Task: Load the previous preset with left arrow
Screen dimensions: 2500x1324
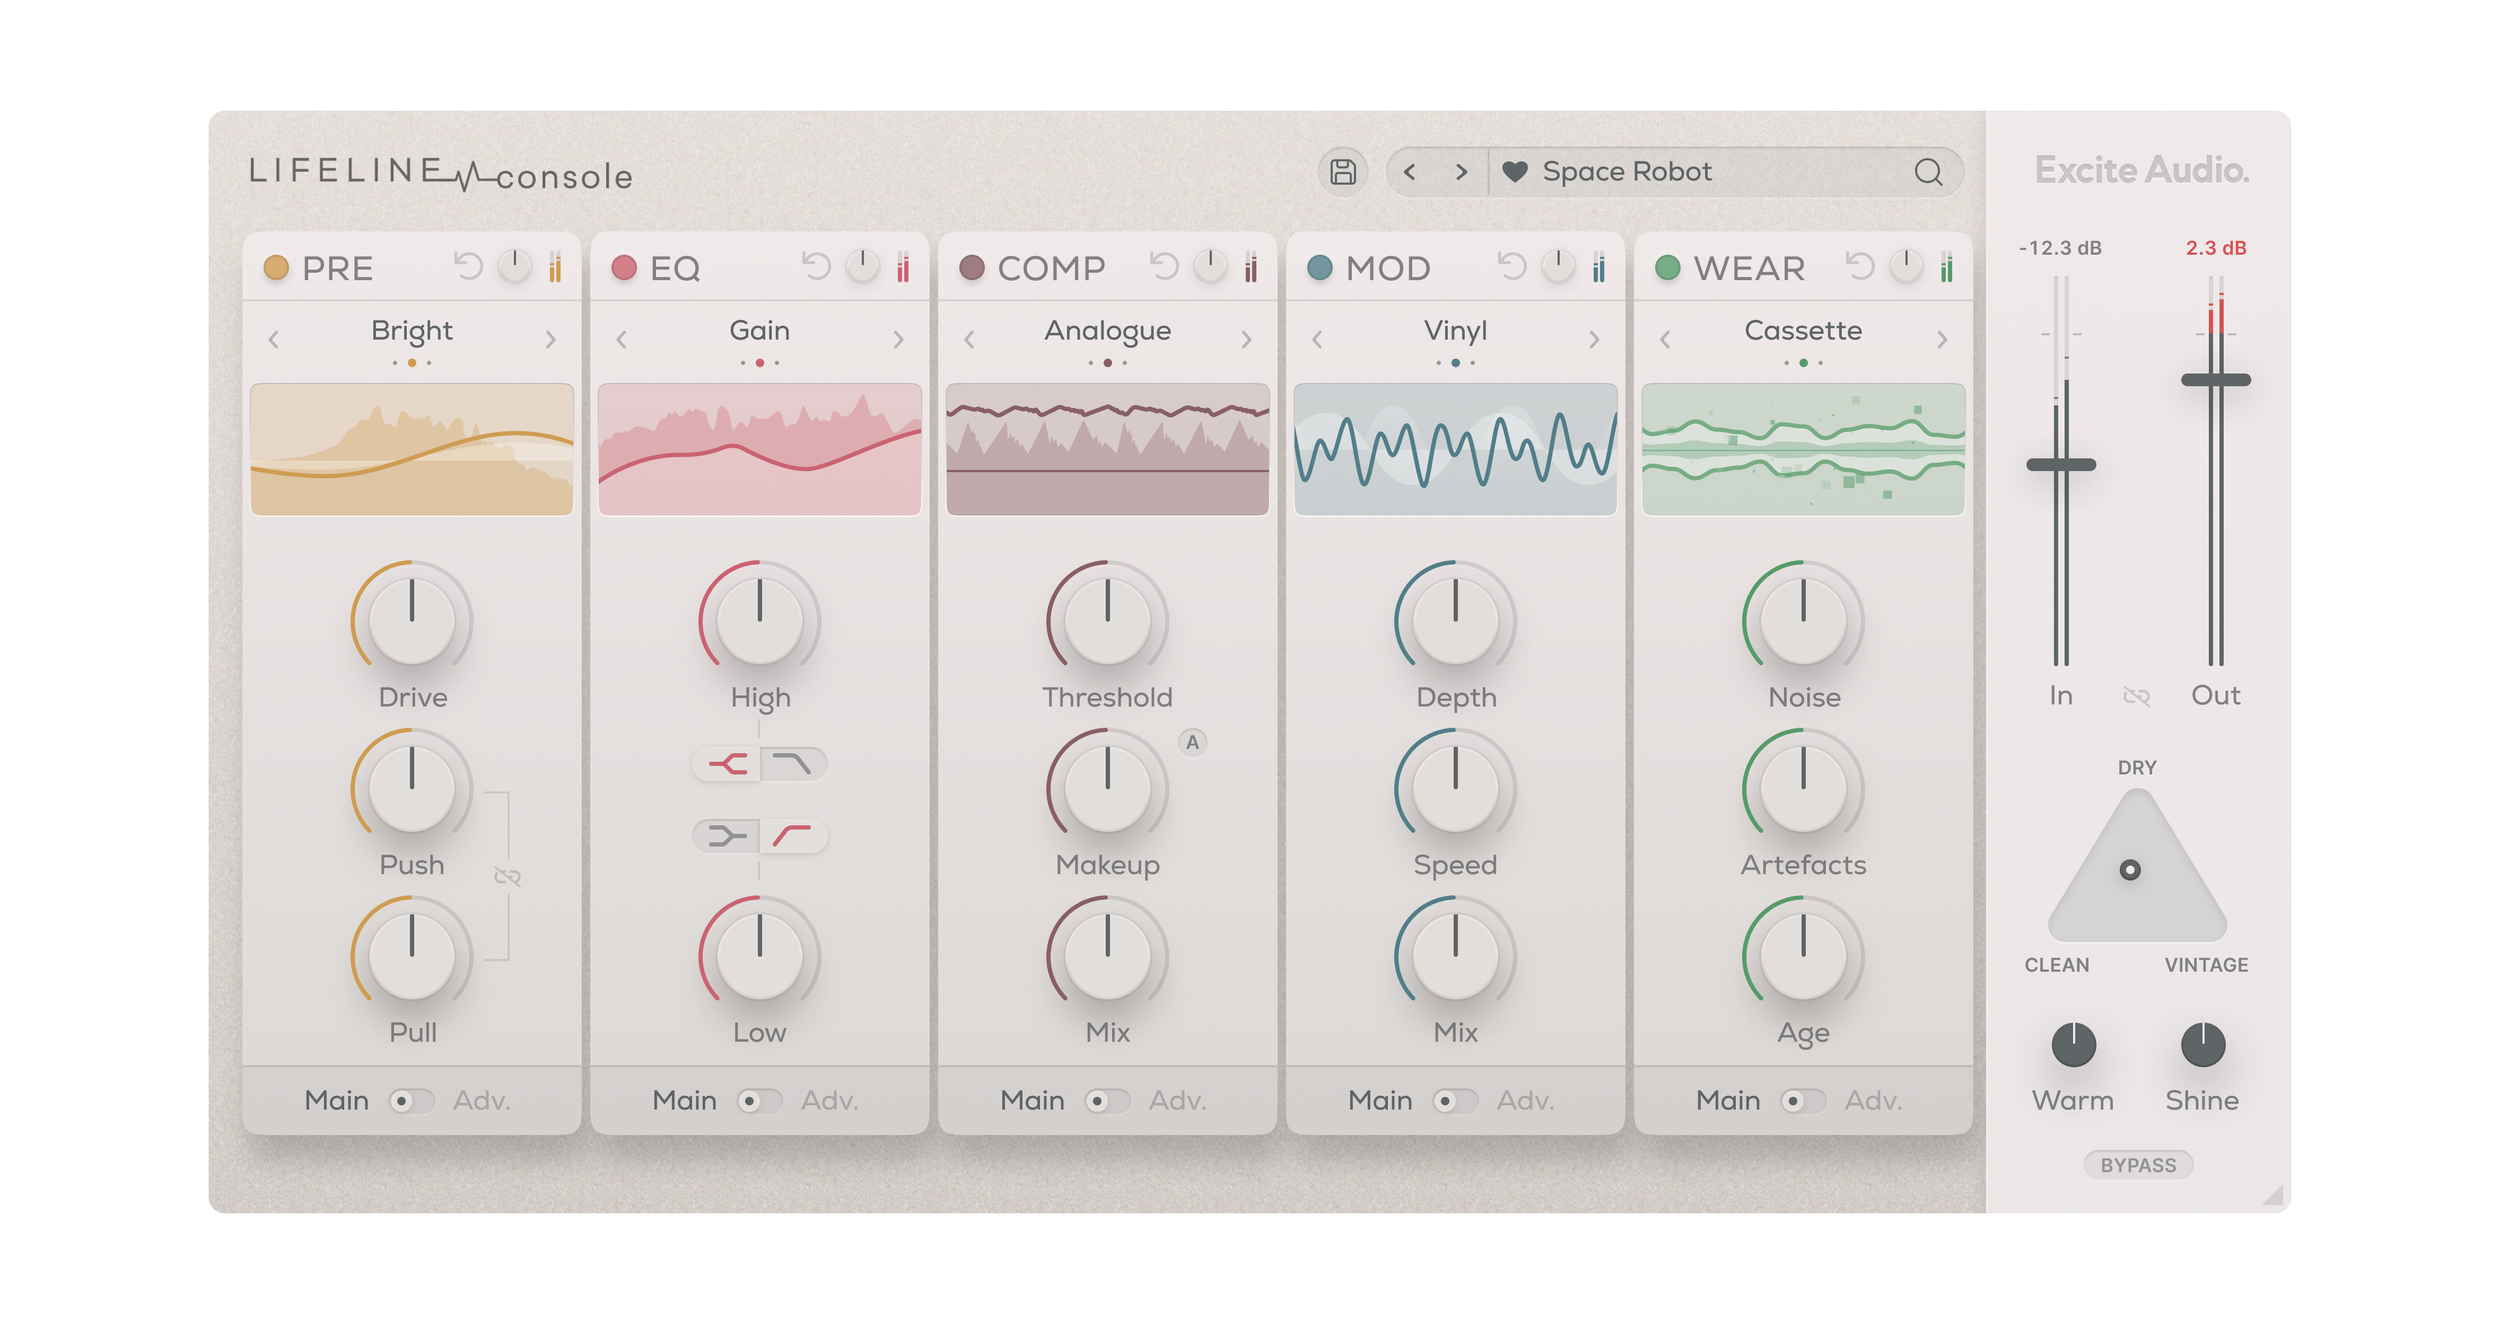Action: (x=1410, y=172)
